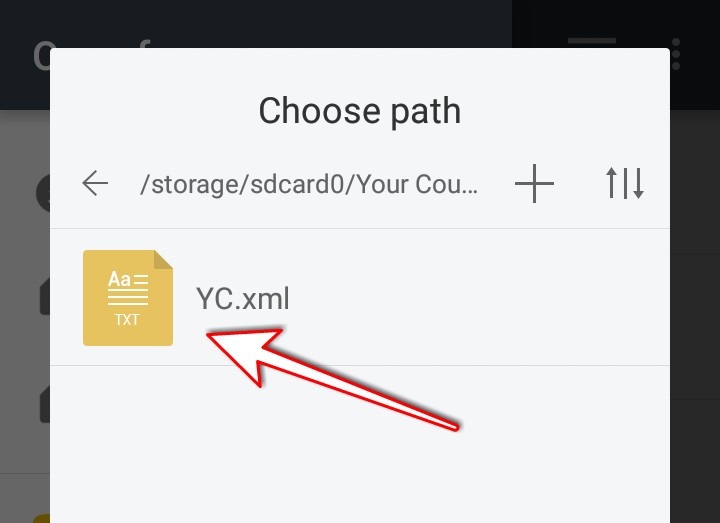Open sort options with the up-down arrows icon
The height and width of the screenshot is (523, 720).
coord(624,183)
